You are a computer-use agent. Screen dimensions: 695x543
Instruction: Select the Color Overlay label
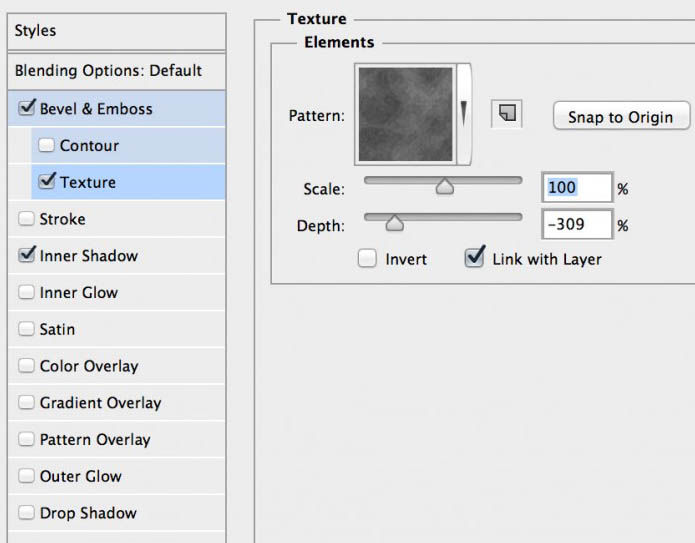89,367
